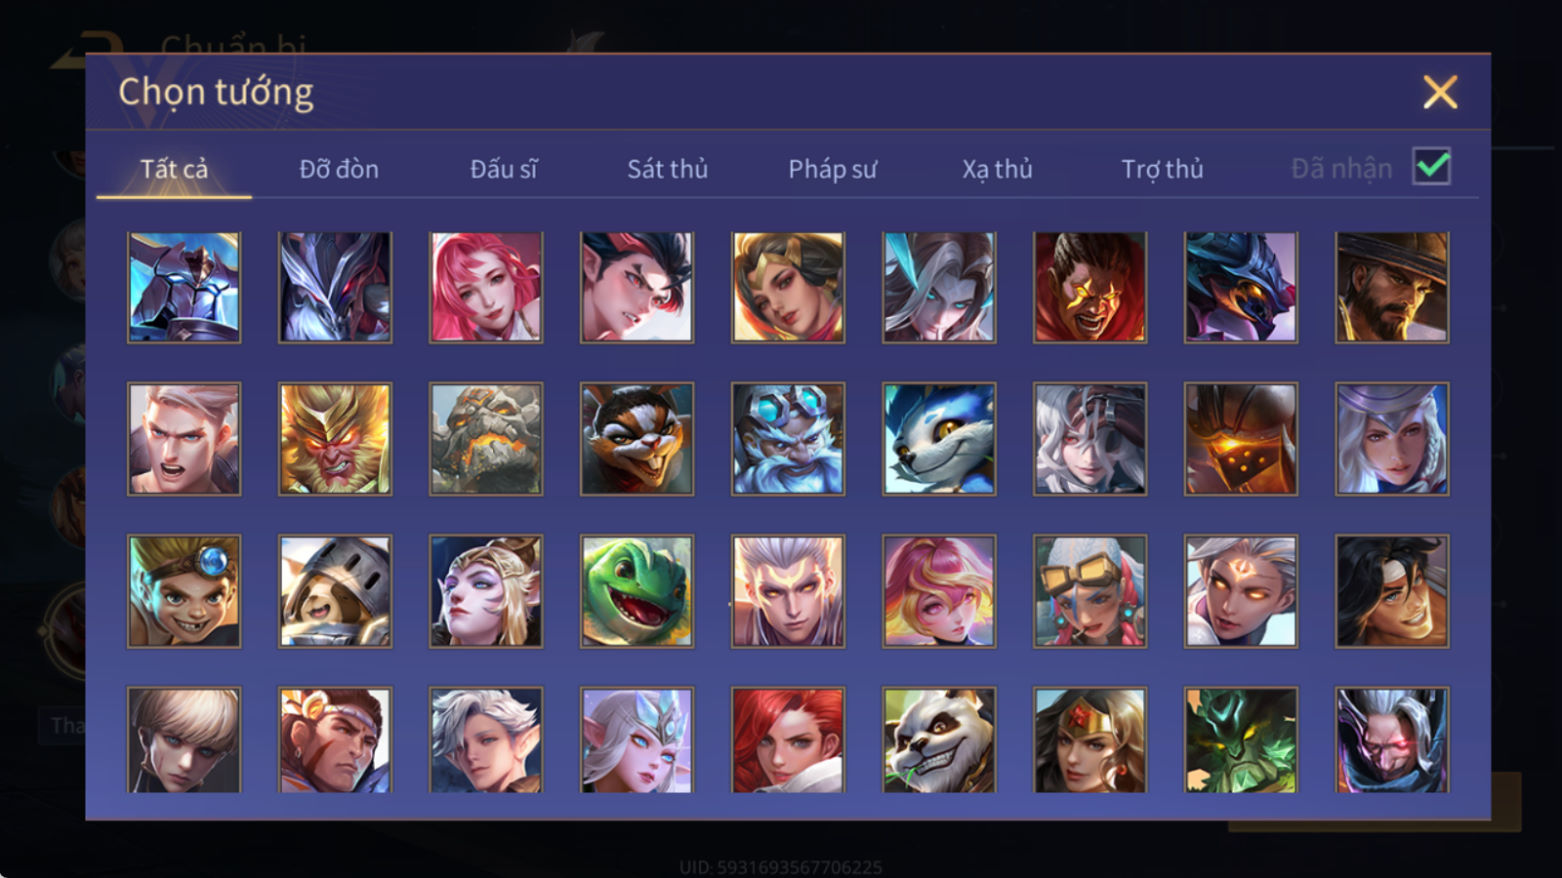Screen dimensions: 1562x878
Task: Show the Xạ thủ hero list
Action: point(997,169)
